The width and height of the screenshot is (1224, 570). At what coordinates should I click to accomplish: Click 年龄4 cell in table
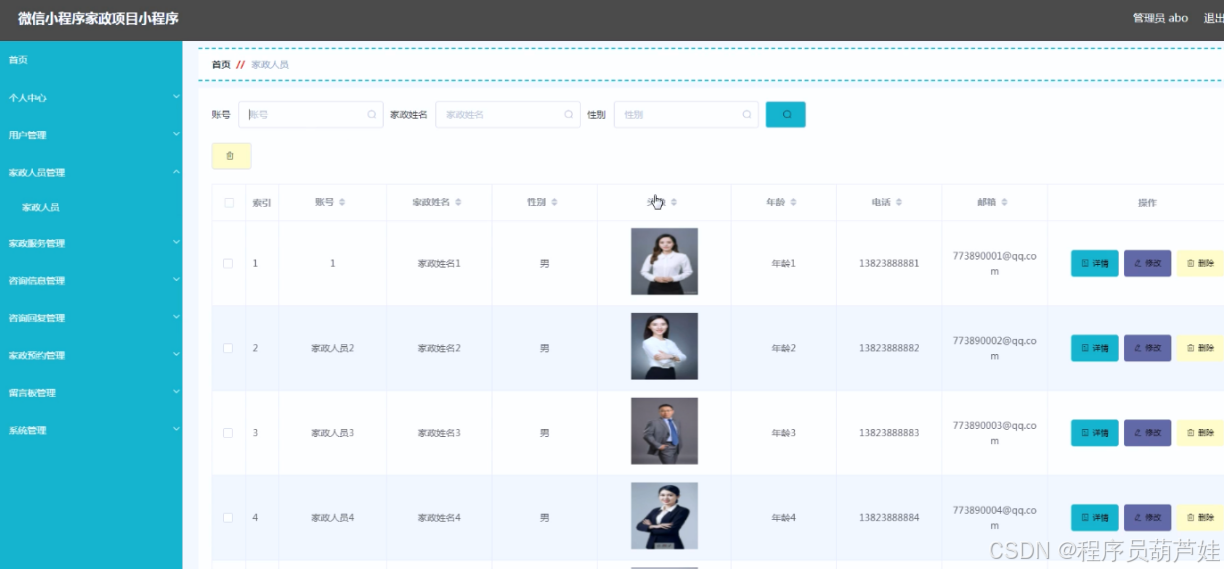pos(783,518)
